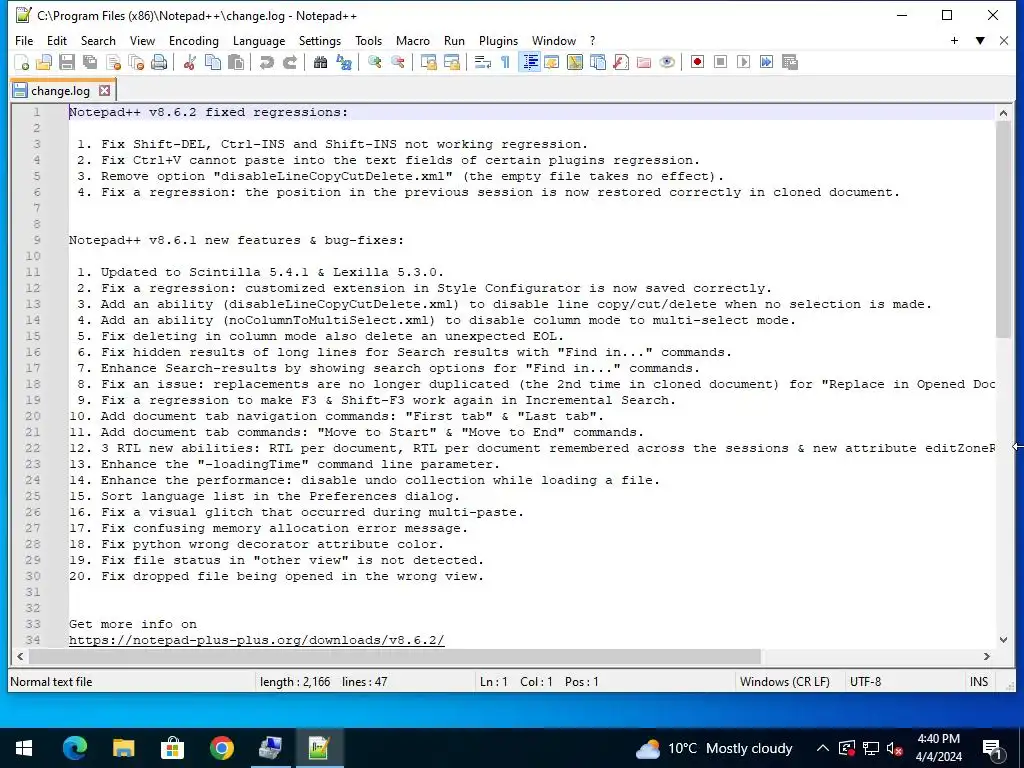
Task: Open the View menu
Action: point(142,40)
